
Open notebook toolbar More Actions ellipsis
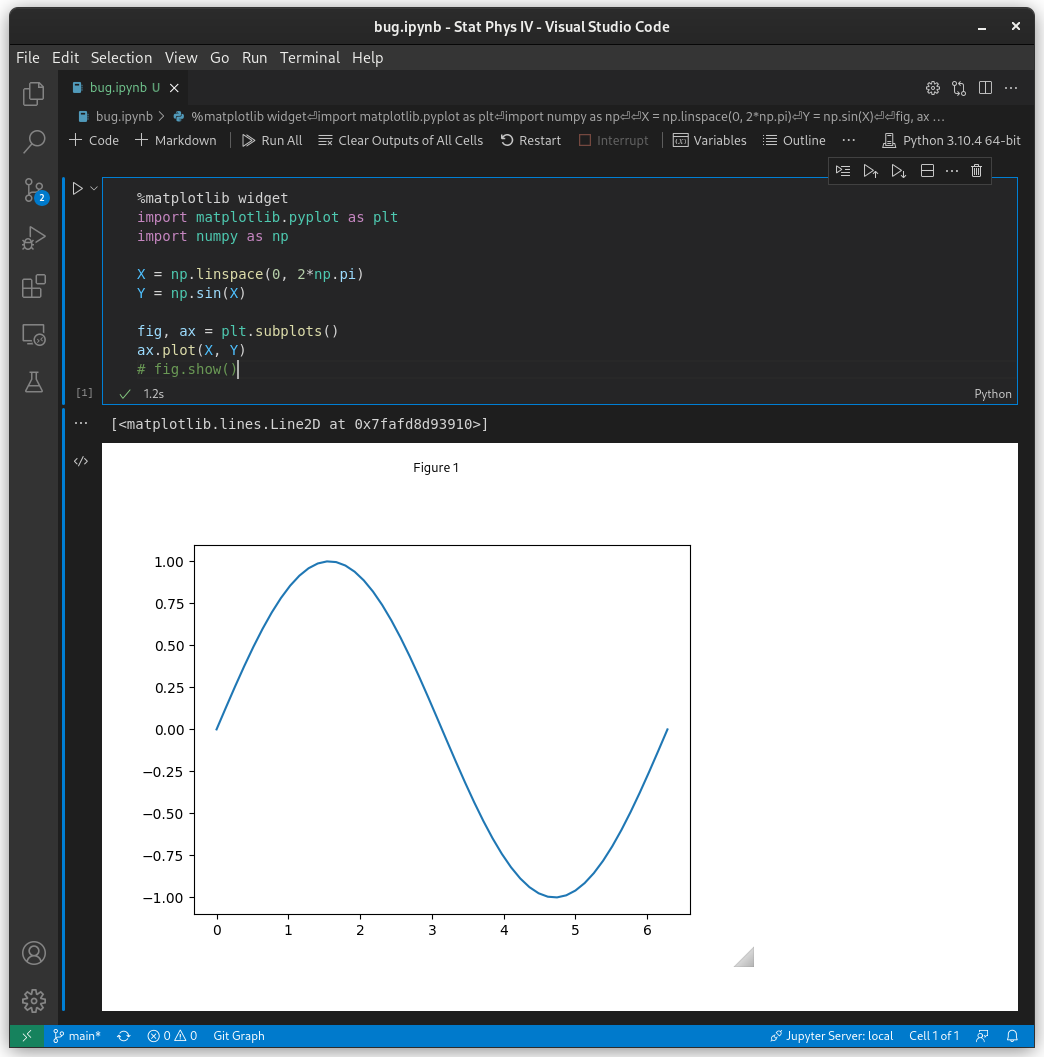(x=848, y=140)
